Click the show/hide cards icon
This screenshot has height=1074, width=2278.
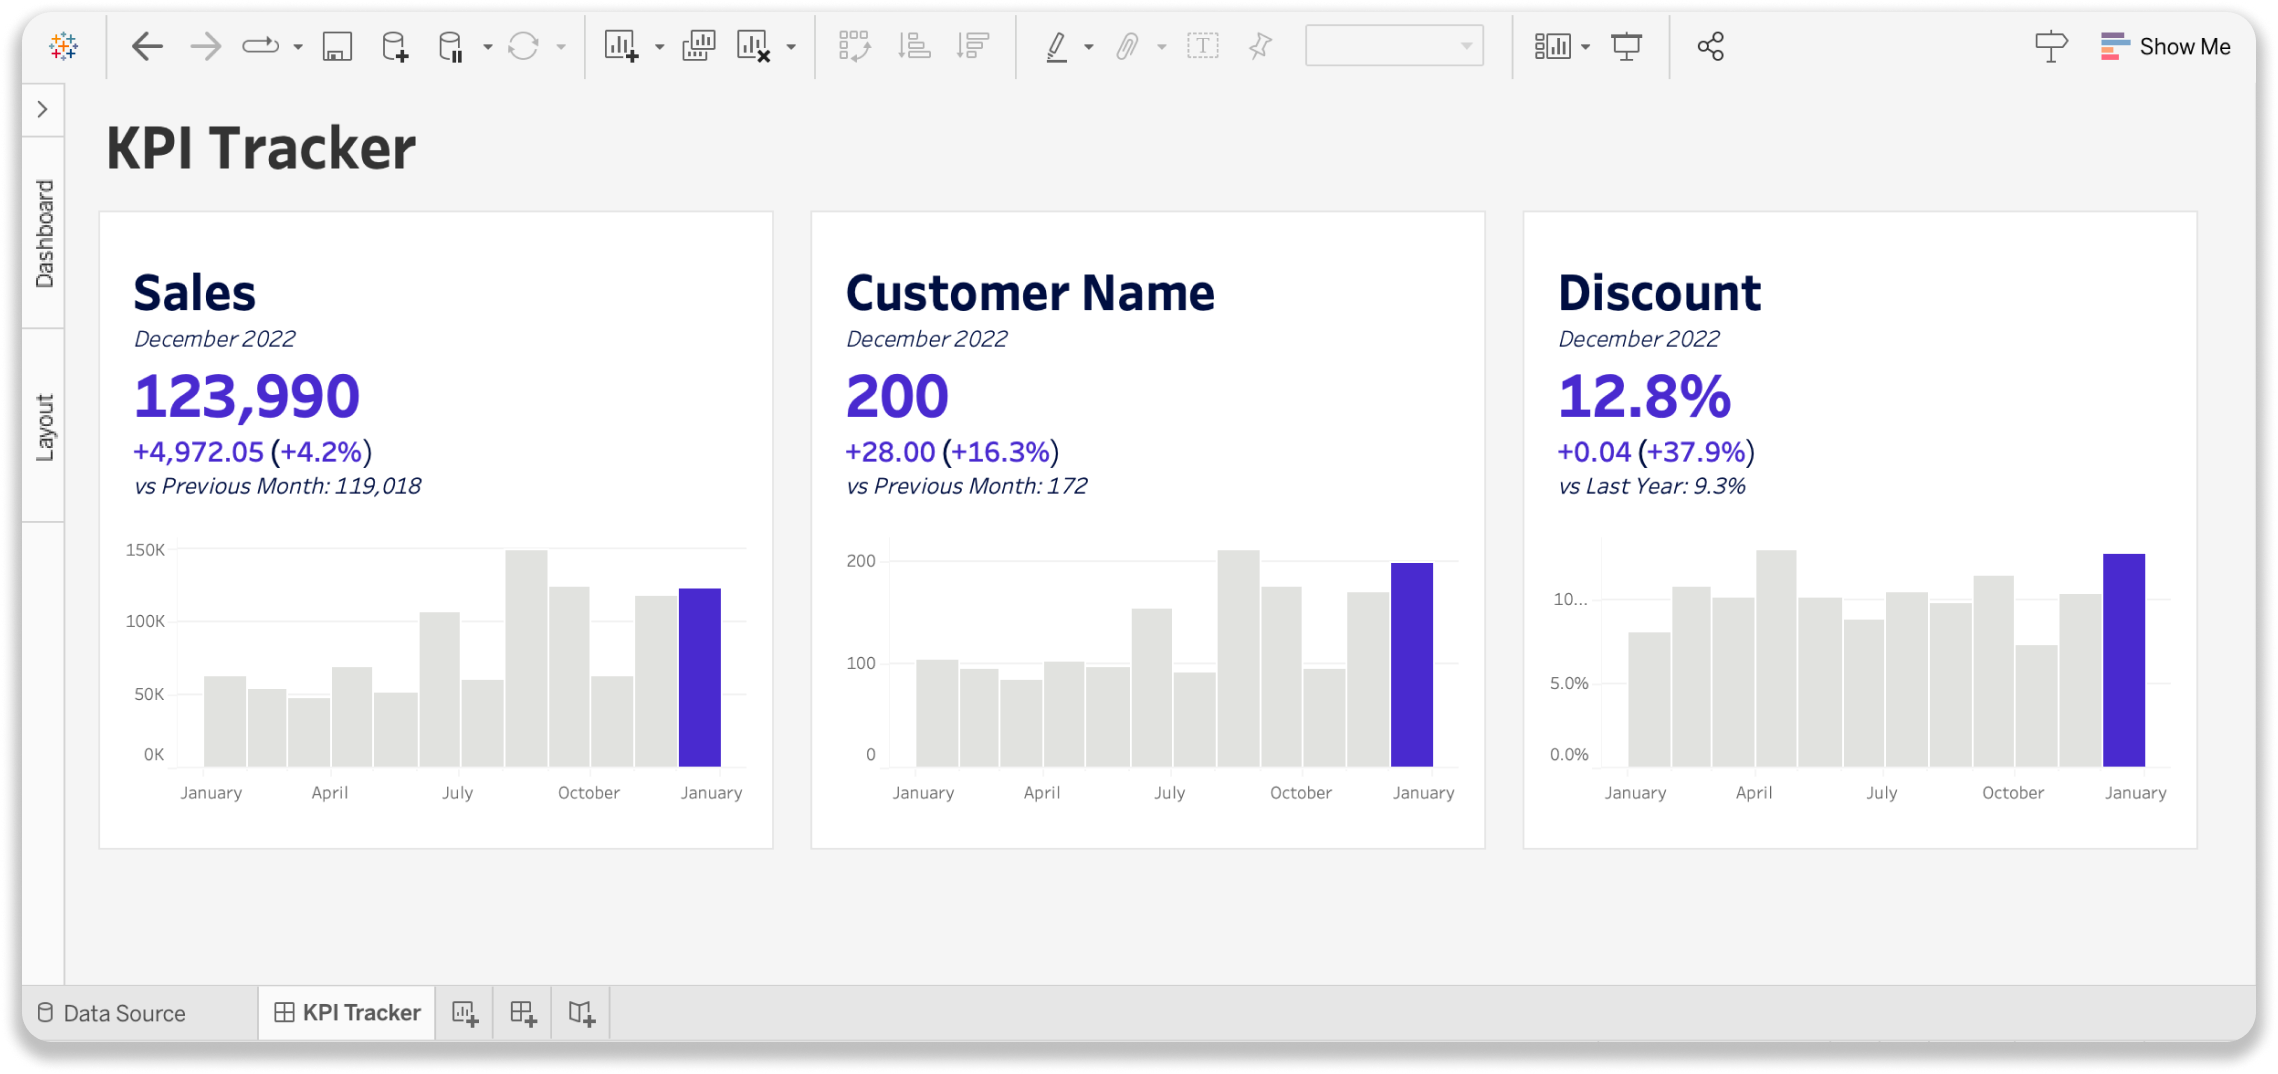click(1553, 46)
